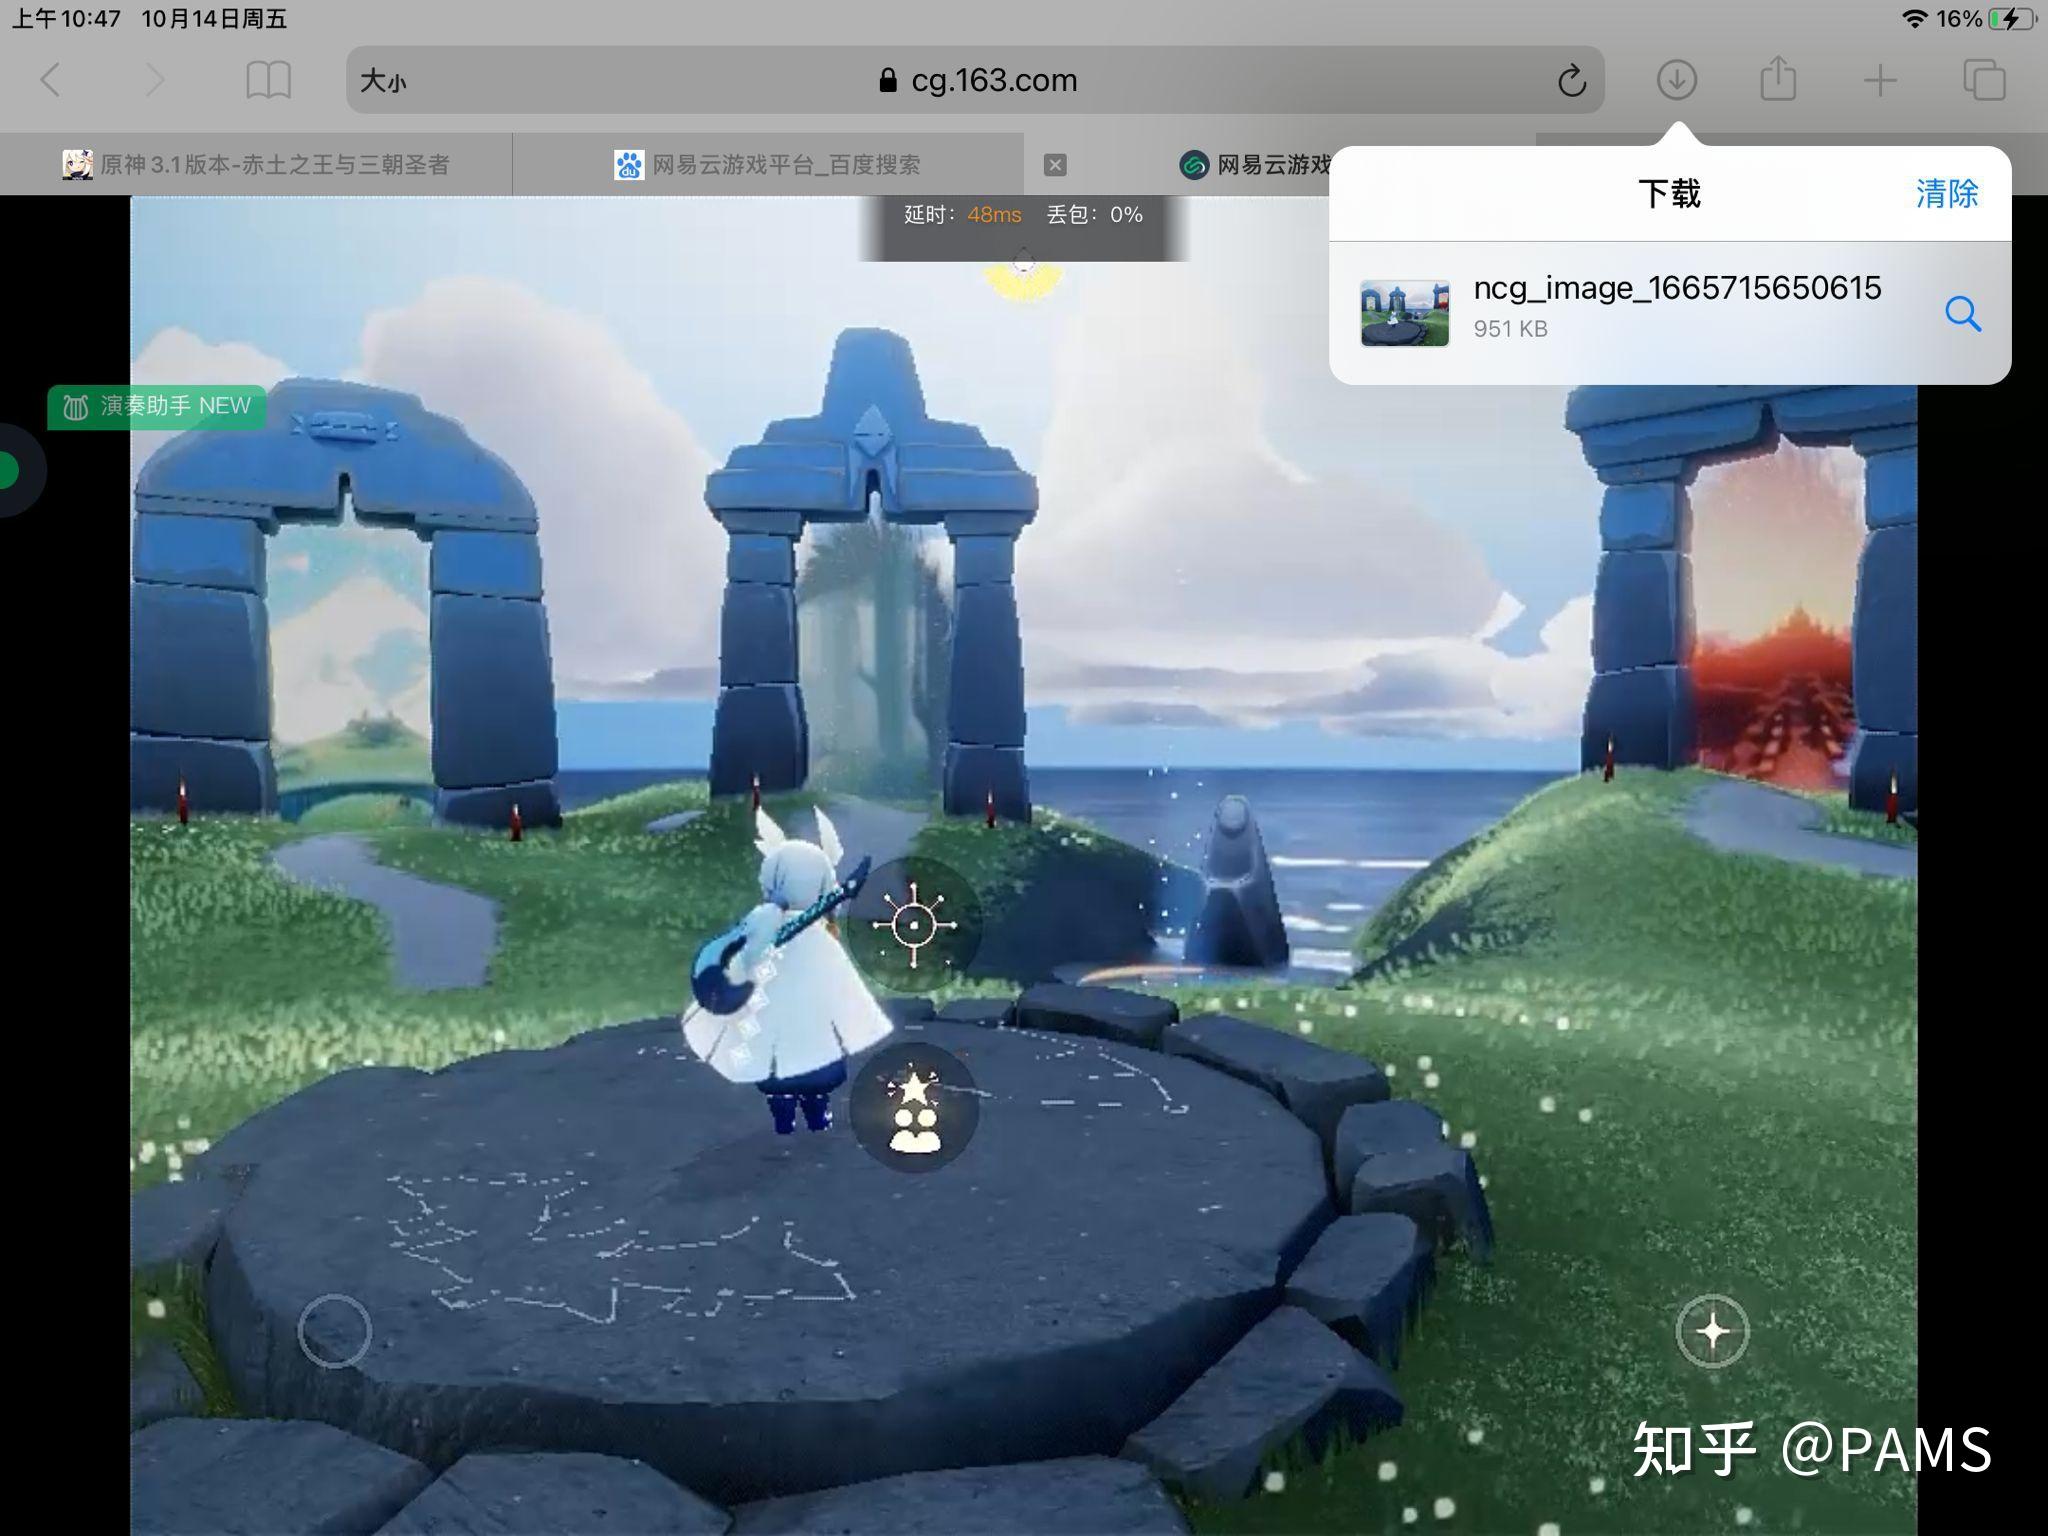Clear downloads with the 清除 button
Screen dimensions: 2048x1536
point(1946,193)
